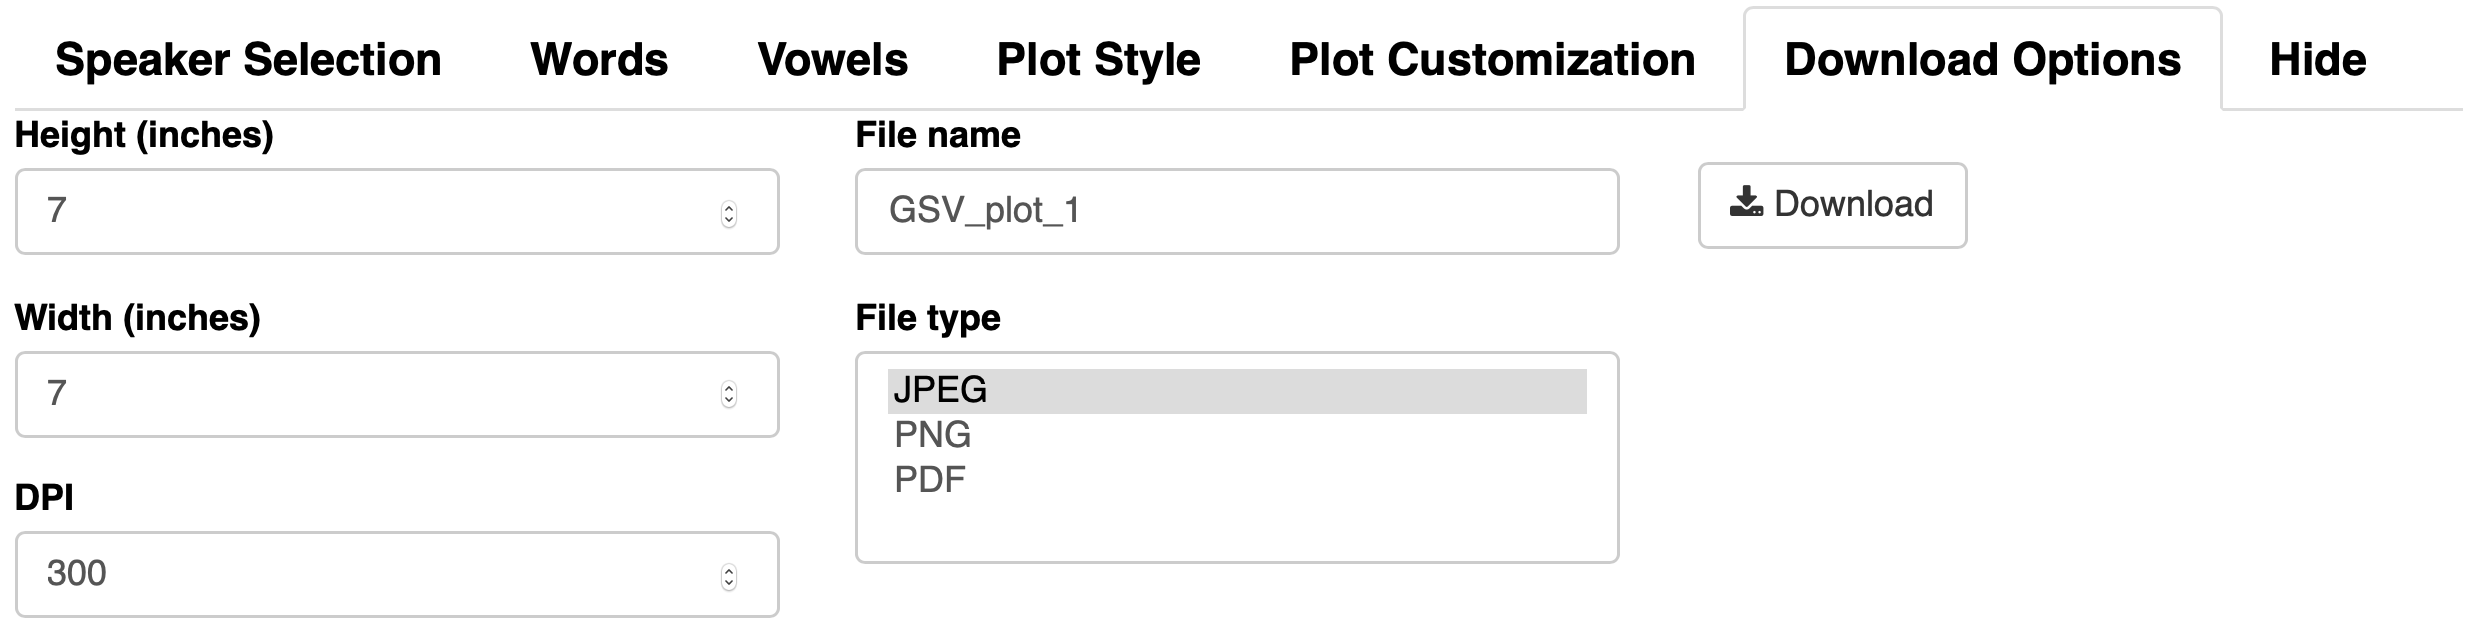Click the download tray icon
2472x637 pixels.
click(1746, 203)
